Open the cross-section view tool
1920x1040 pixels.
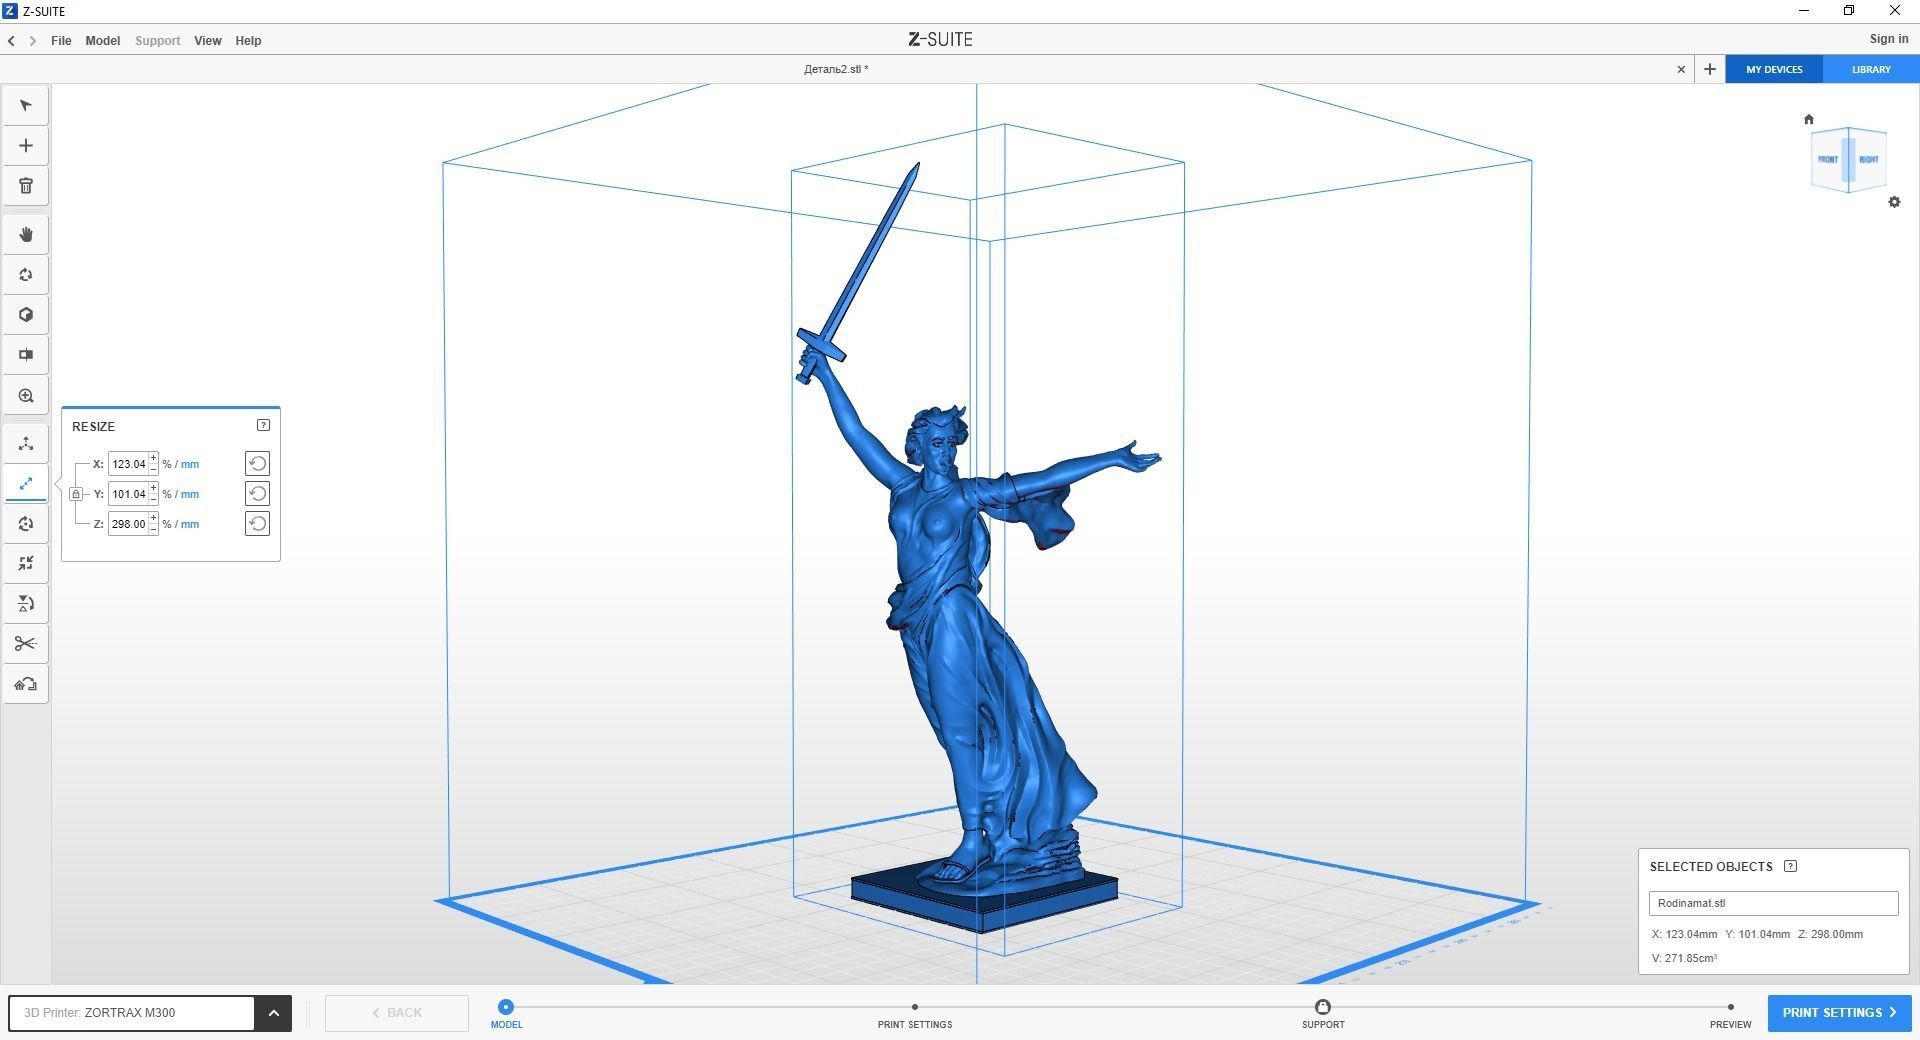26,355
